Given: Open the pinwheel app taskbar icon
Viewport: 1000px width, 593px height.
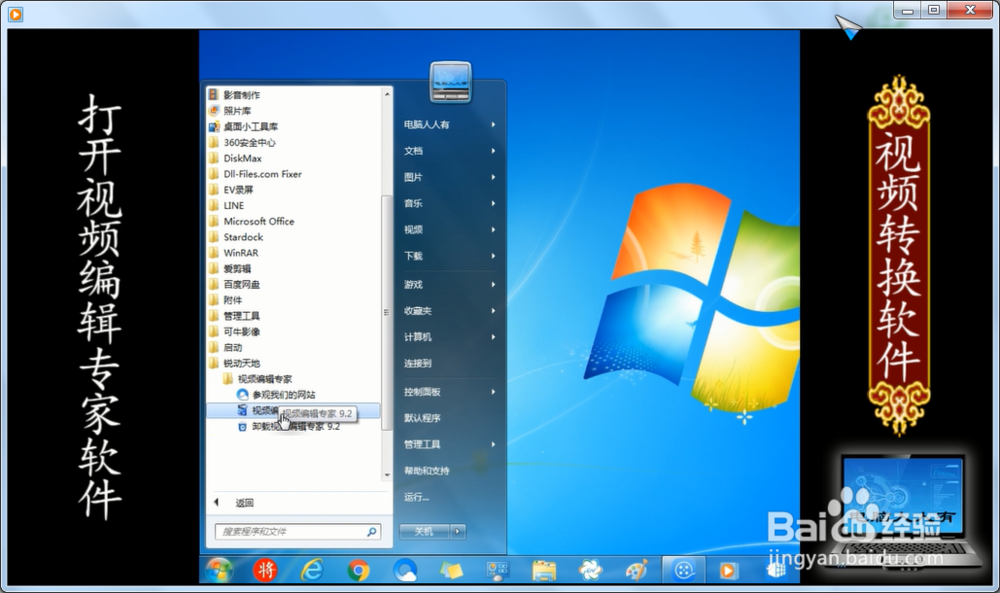Looking at the screenshot, I should point(591,570).
